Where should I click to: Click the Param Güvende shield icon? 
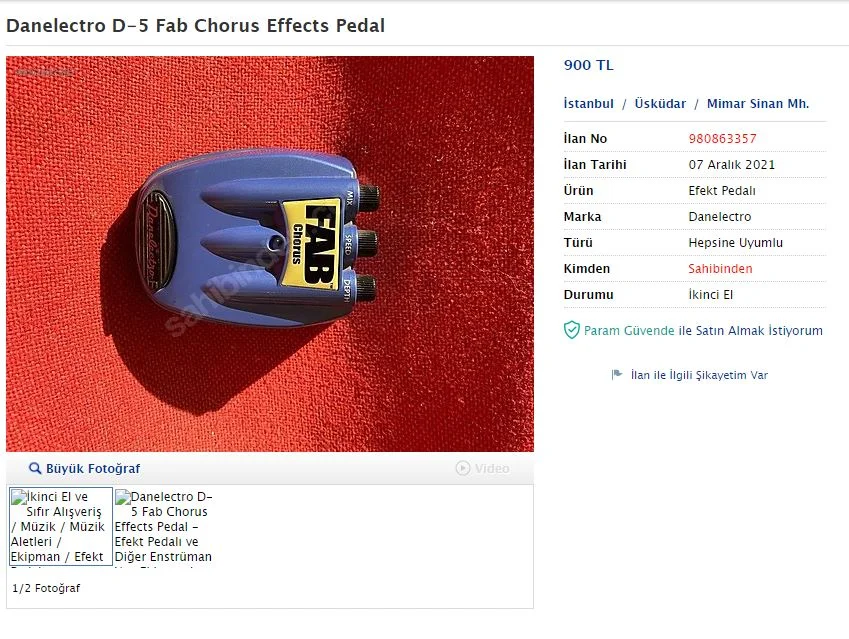(571, 330)
